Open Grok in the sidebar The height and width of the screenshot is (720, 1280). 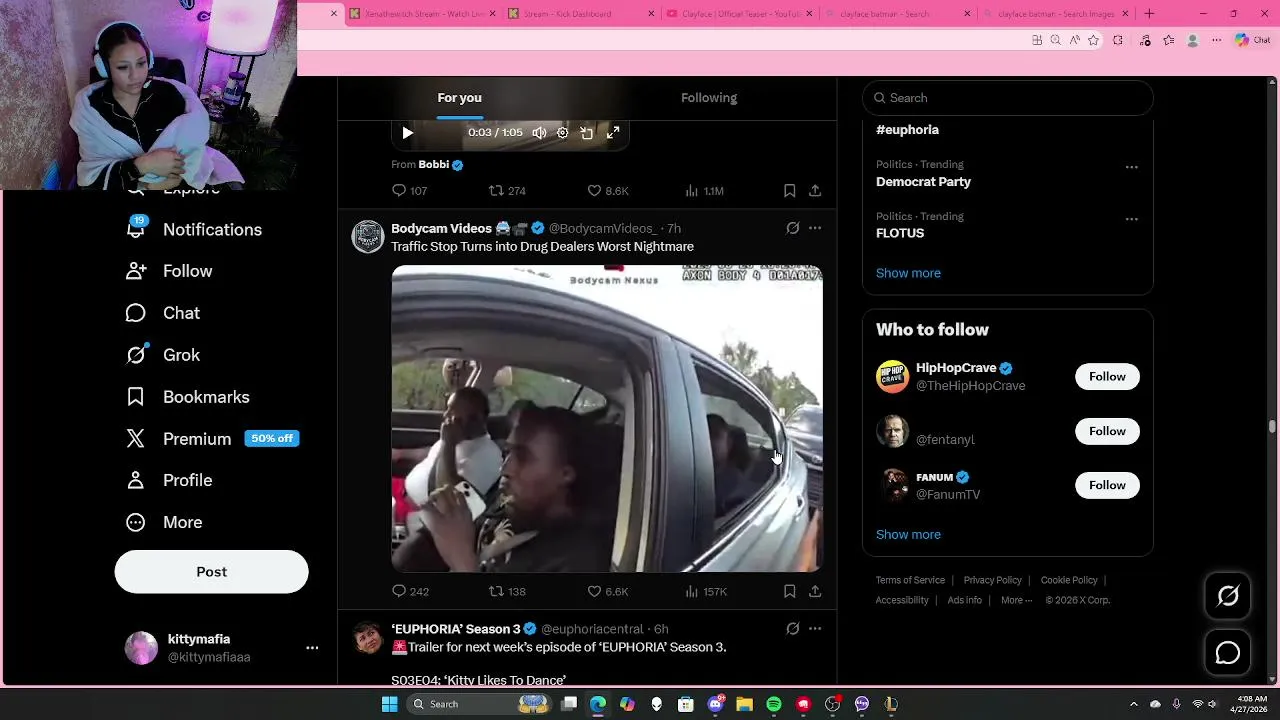tap(163, 355)
